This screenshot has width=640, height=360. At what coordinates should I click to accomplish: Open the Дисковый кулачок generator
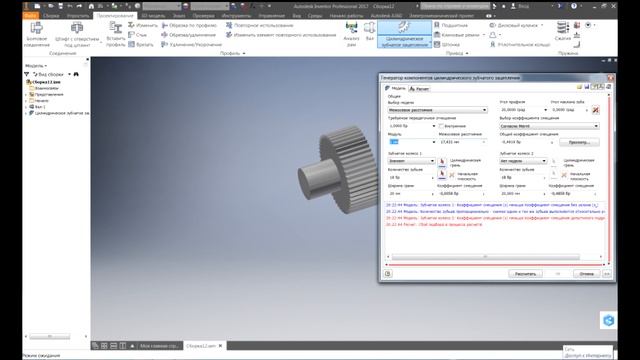pos(513,25)
